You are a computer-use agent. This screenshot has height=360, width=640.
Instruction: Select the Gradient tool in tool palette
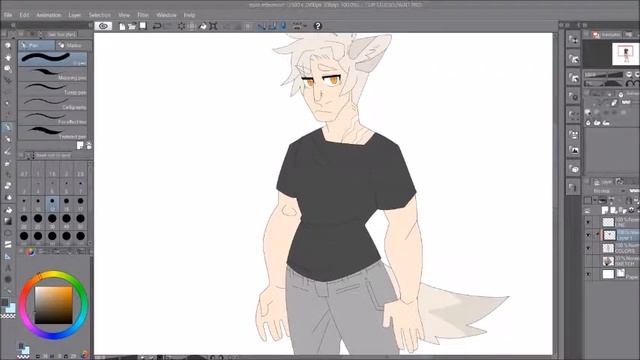[8, 221]
